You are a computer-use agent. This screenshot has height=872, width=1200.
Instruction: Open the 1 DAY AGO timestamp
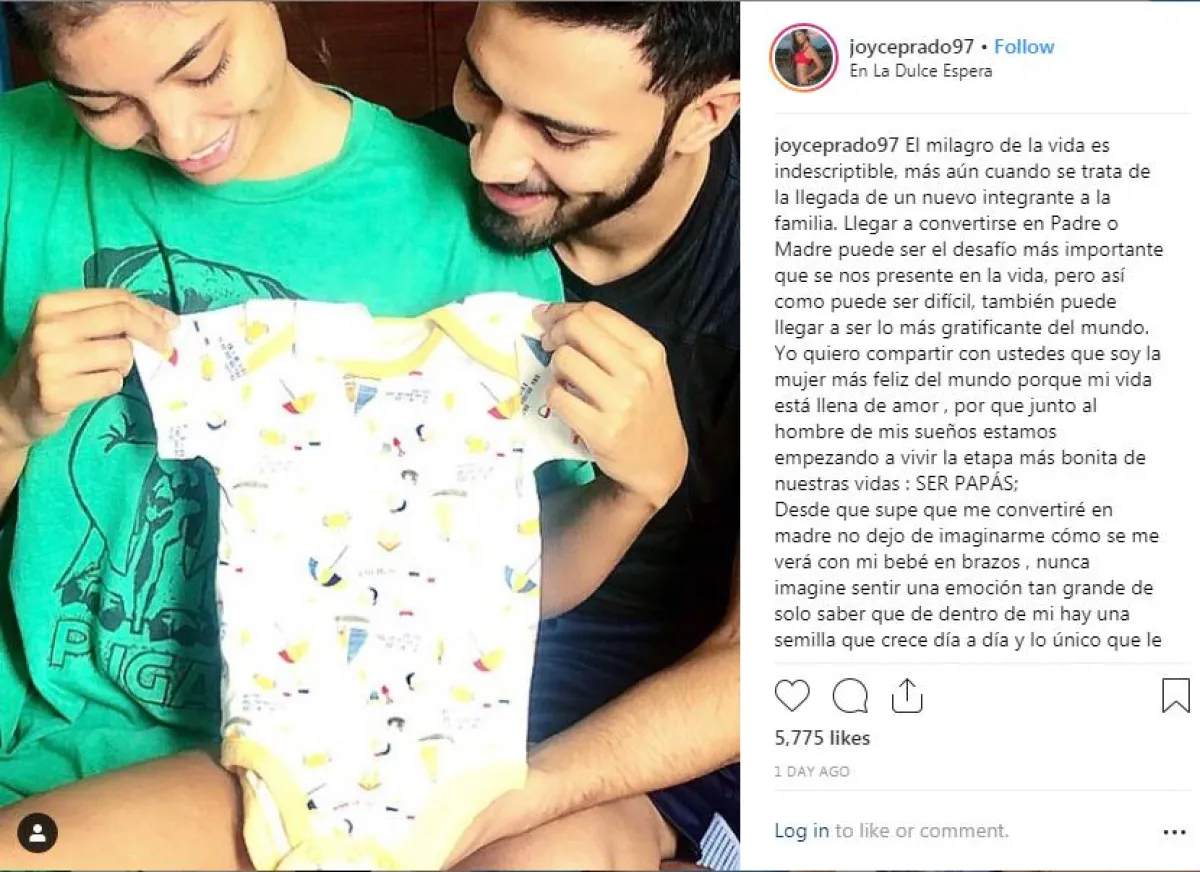point(812,771)
